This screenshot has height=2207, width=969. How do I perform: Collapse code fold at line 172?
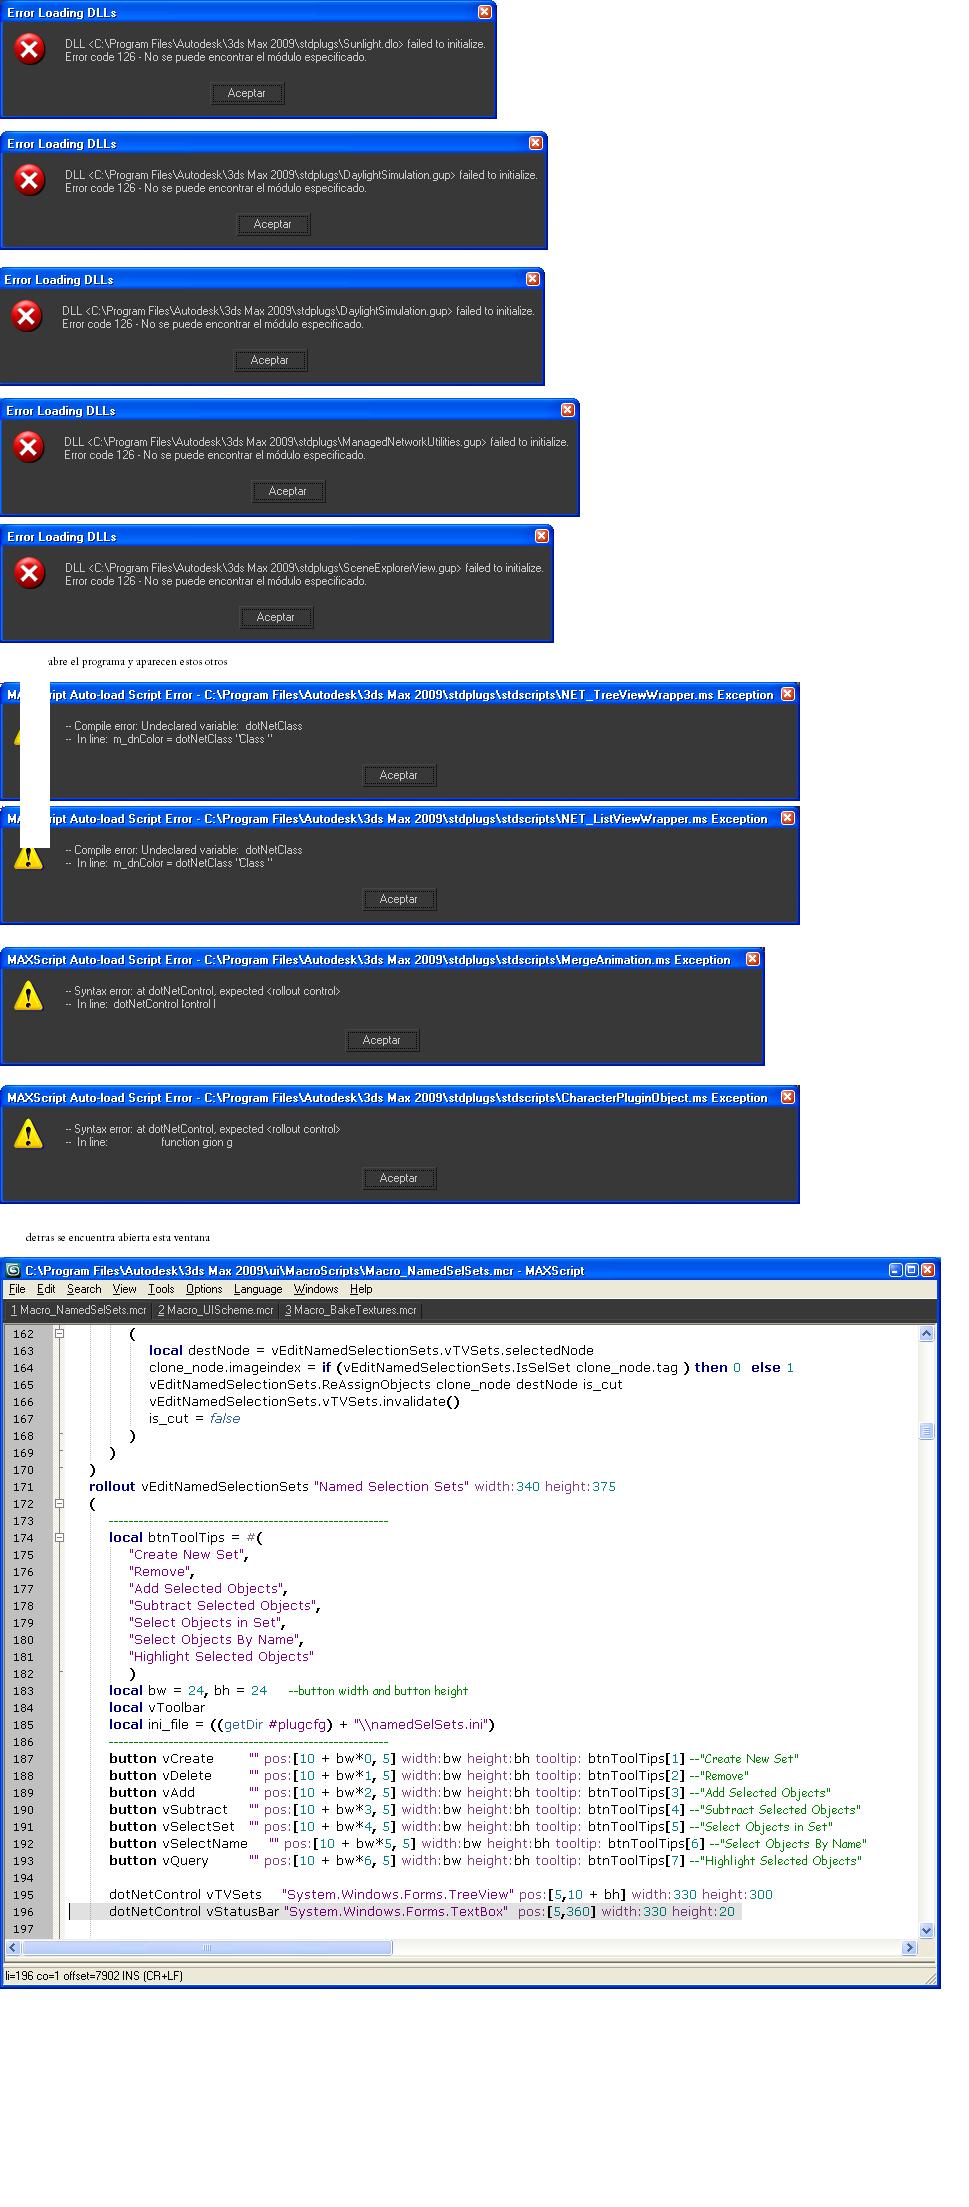coord(59,1503)
